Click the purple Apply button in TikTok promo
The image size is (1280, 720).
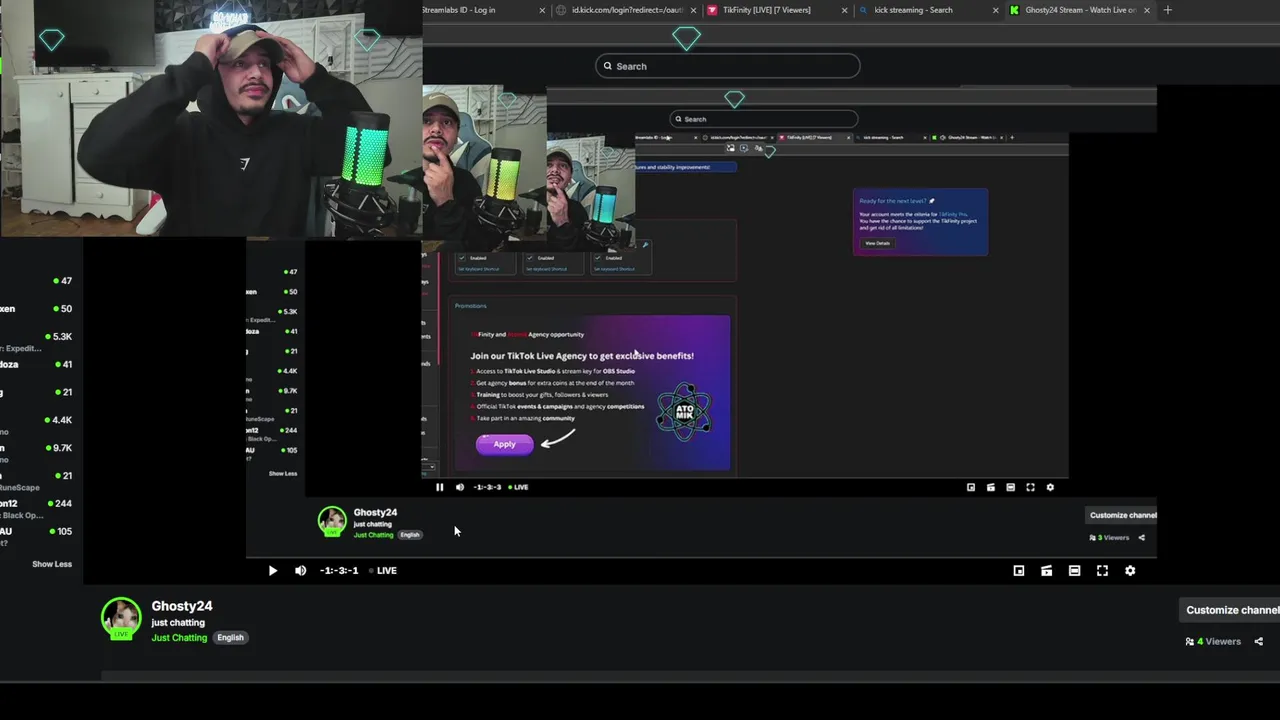(x=505, y=444)
